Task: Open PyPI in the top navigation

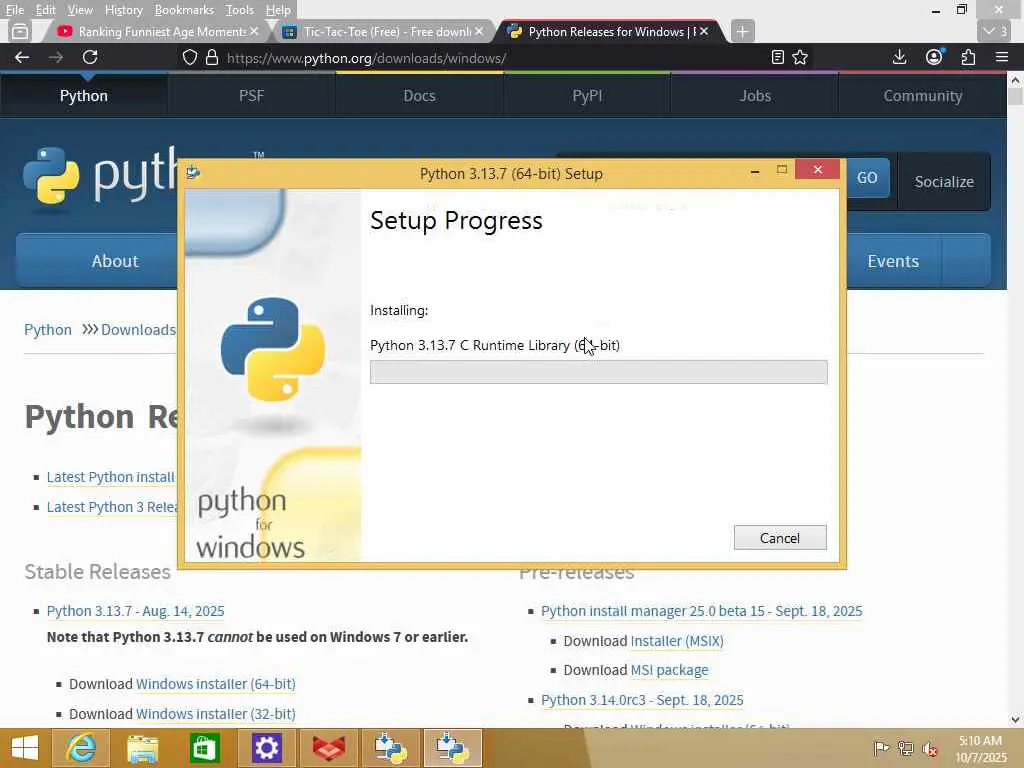Action: tap(587, 96)
